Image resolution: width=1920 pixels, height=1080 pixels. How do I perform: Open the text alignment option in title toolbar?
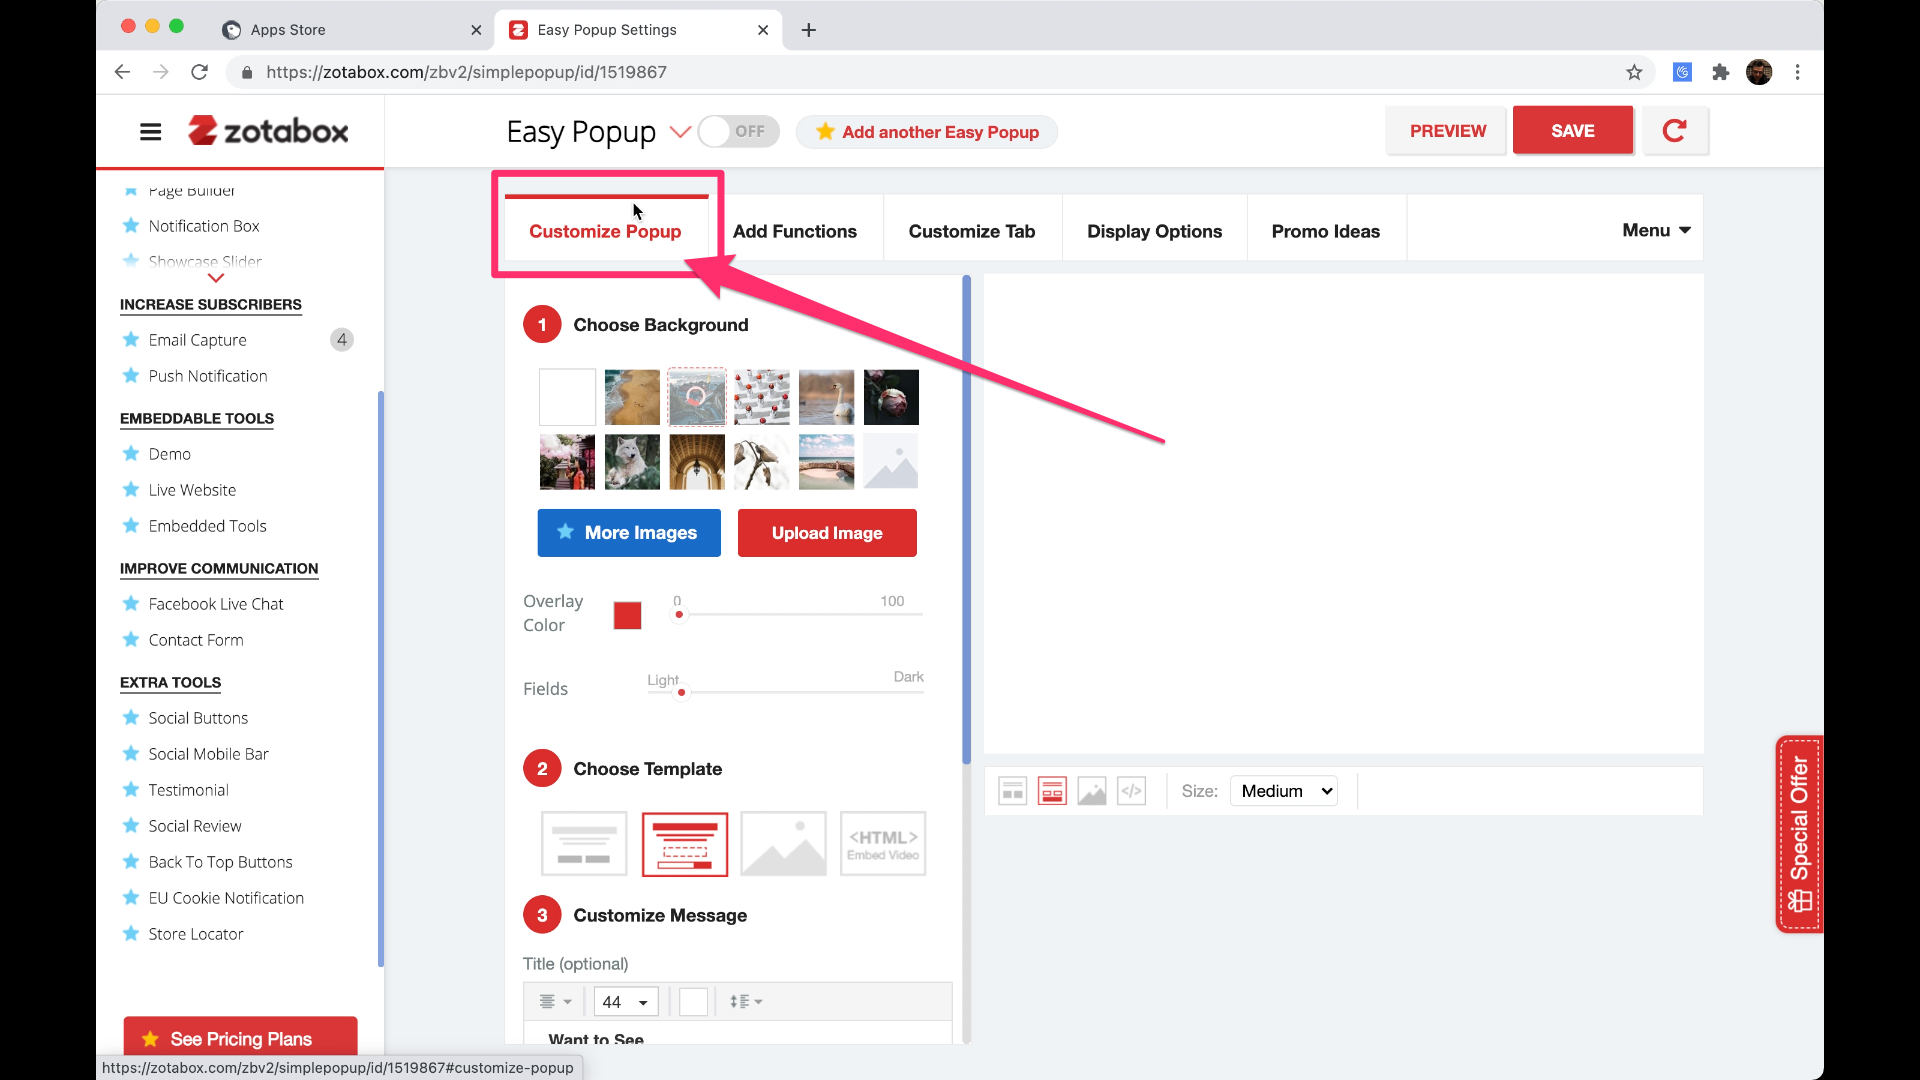point(555,1001)
